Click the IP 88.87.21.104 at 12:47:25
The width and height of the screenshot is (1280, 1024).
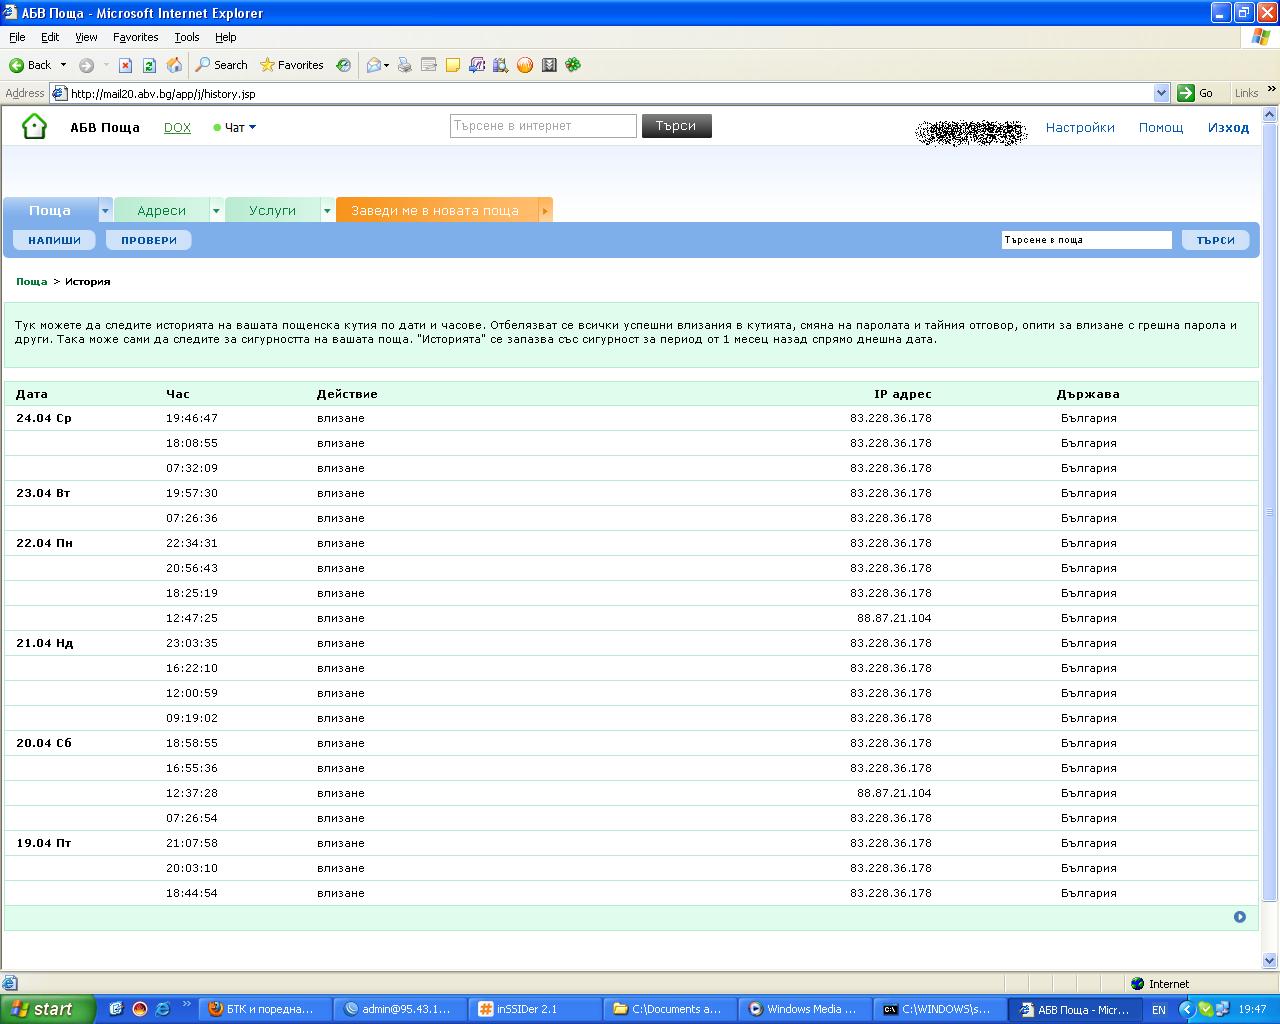click(894, 618)
